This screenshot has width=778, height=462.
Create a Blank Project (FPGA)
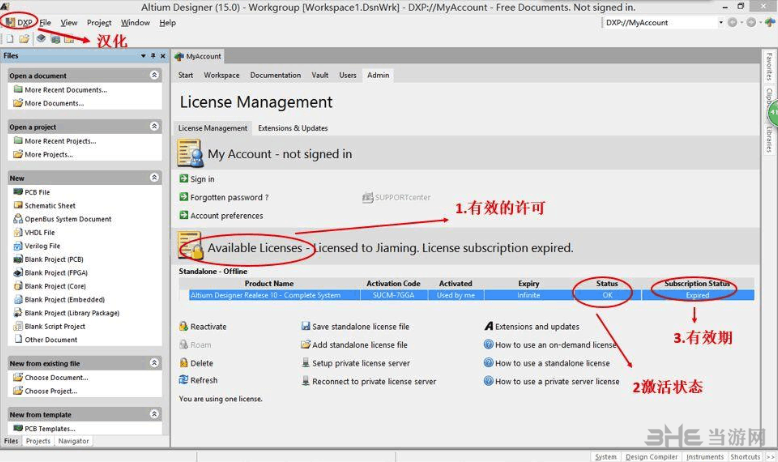tap(51, 272)
